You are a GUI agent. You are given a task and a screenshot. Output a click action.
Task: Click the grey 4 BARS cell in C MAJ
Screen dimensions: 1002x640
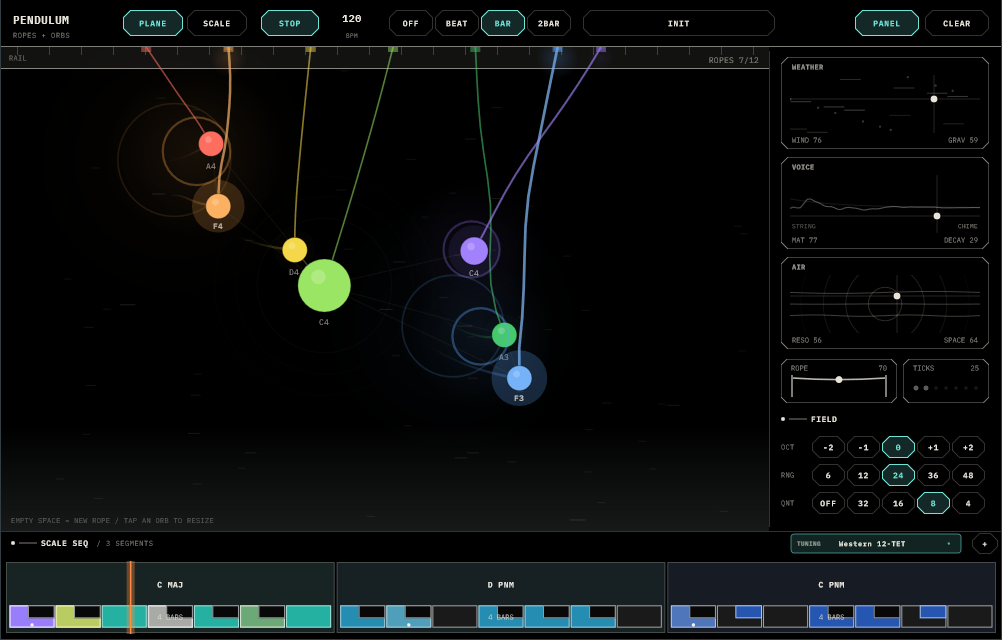point(170,617)
